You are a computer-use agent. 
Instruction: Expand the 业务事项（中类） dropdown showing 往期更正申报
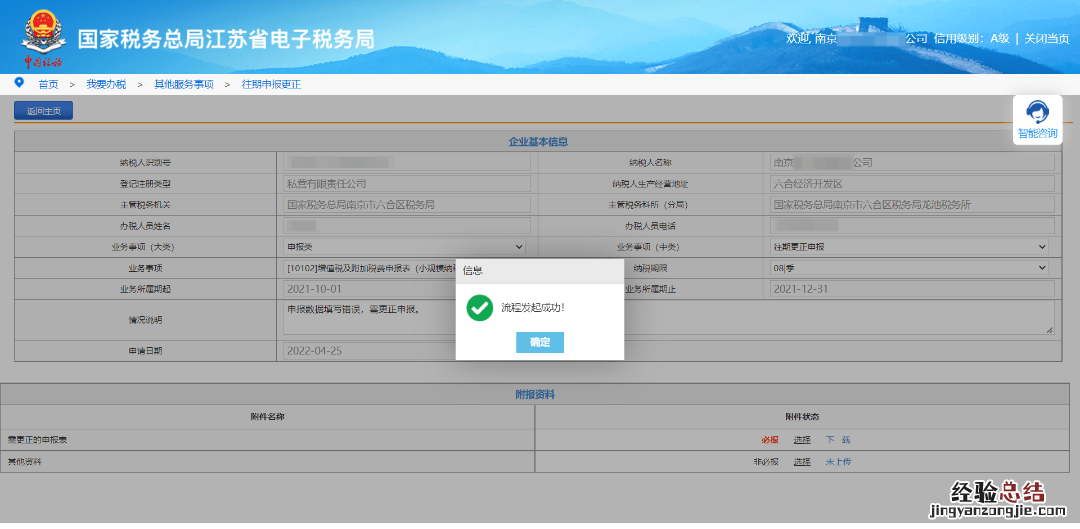point(910,246)
